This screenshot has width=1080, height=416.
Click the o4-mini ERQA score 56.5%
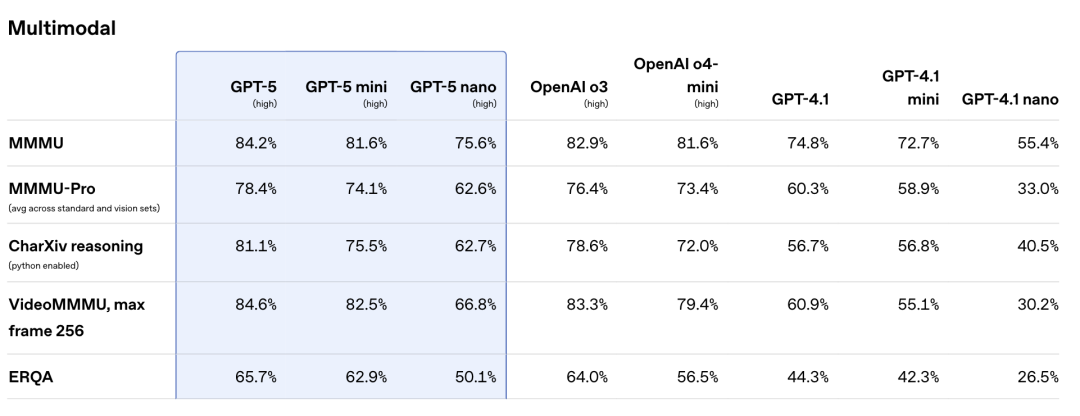click(697, 377)
